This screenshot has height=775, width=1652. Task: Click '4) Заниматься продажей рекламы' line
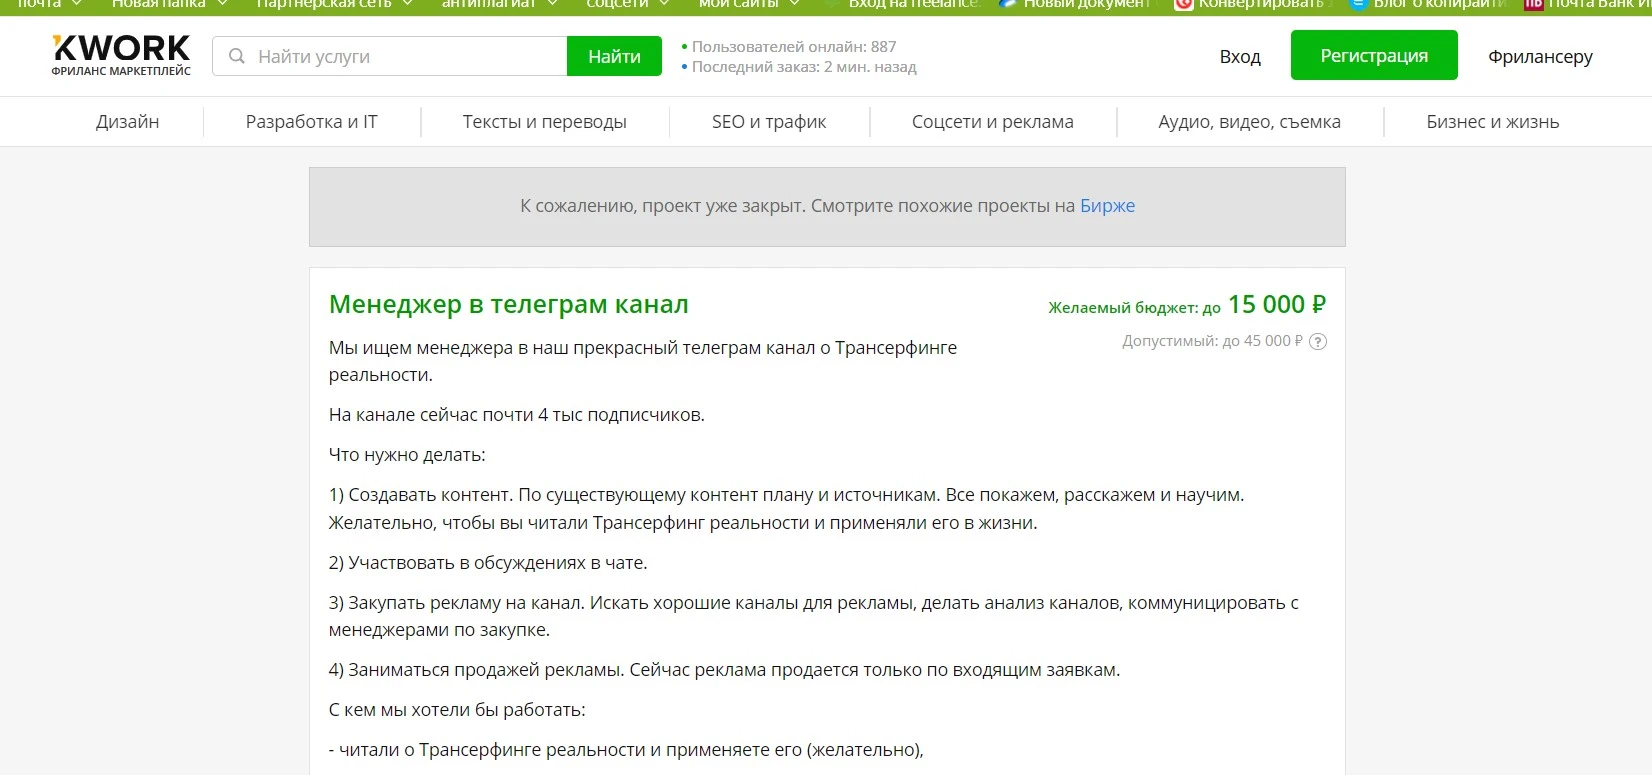click(724, 670)
